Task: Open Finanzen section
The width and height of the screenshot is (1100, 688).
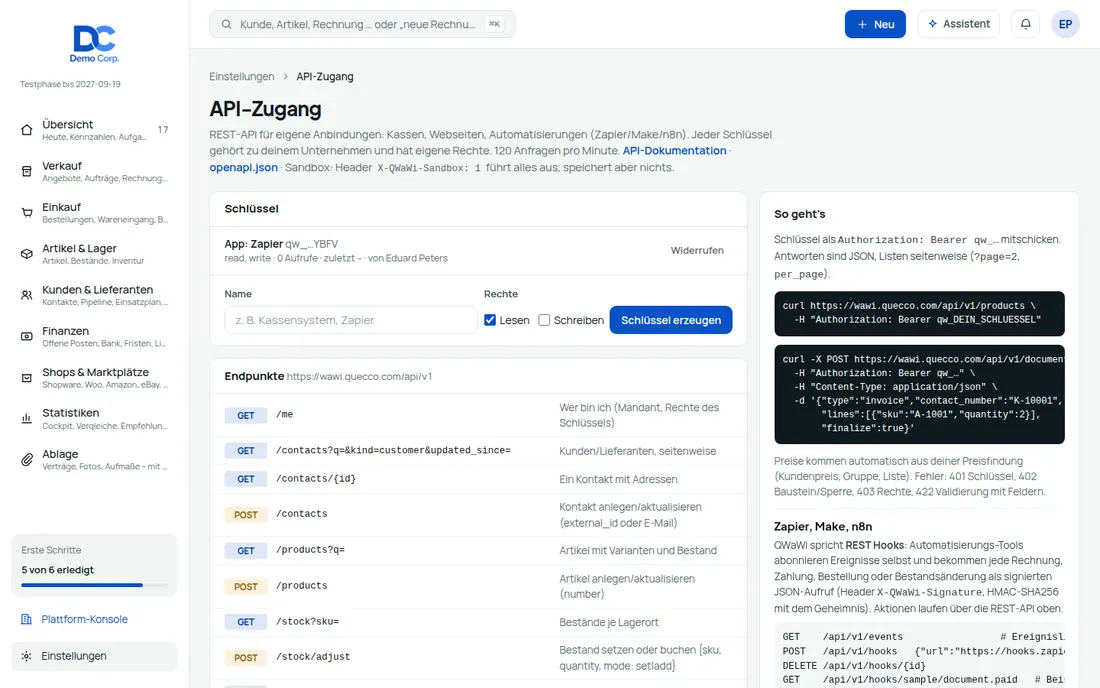Action: [x=95, y=337]
